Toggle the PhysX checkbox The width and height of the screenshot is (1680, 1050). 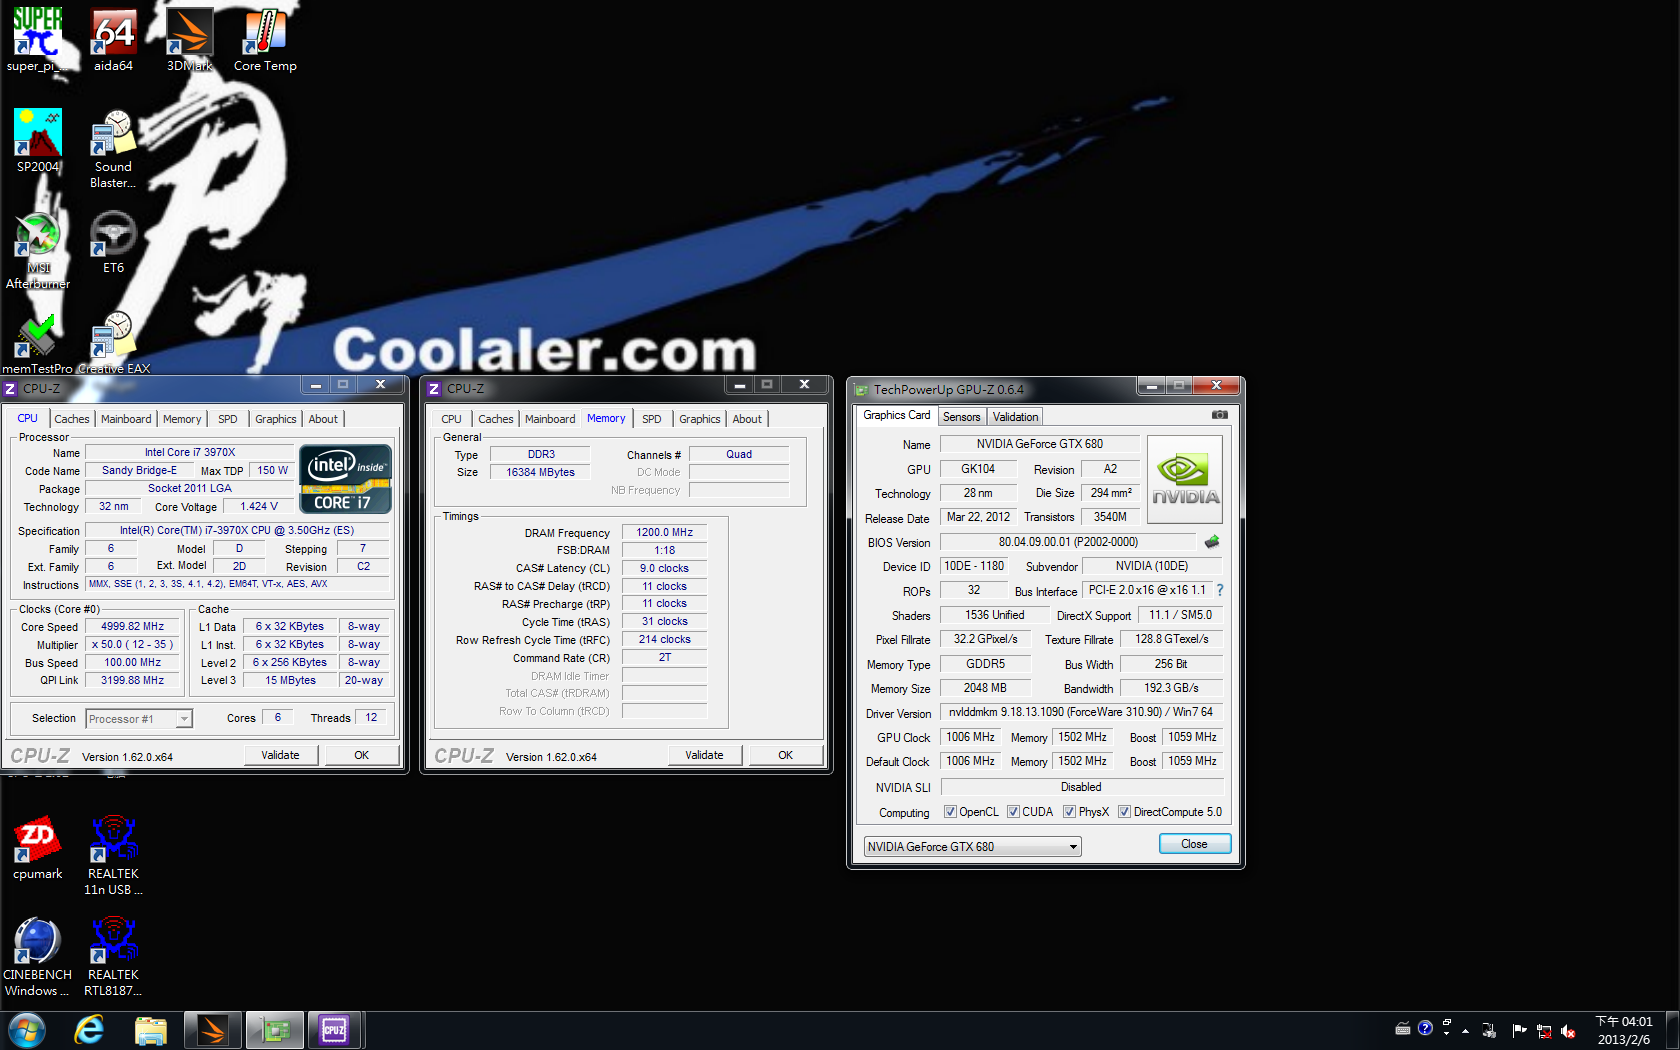1069,812
